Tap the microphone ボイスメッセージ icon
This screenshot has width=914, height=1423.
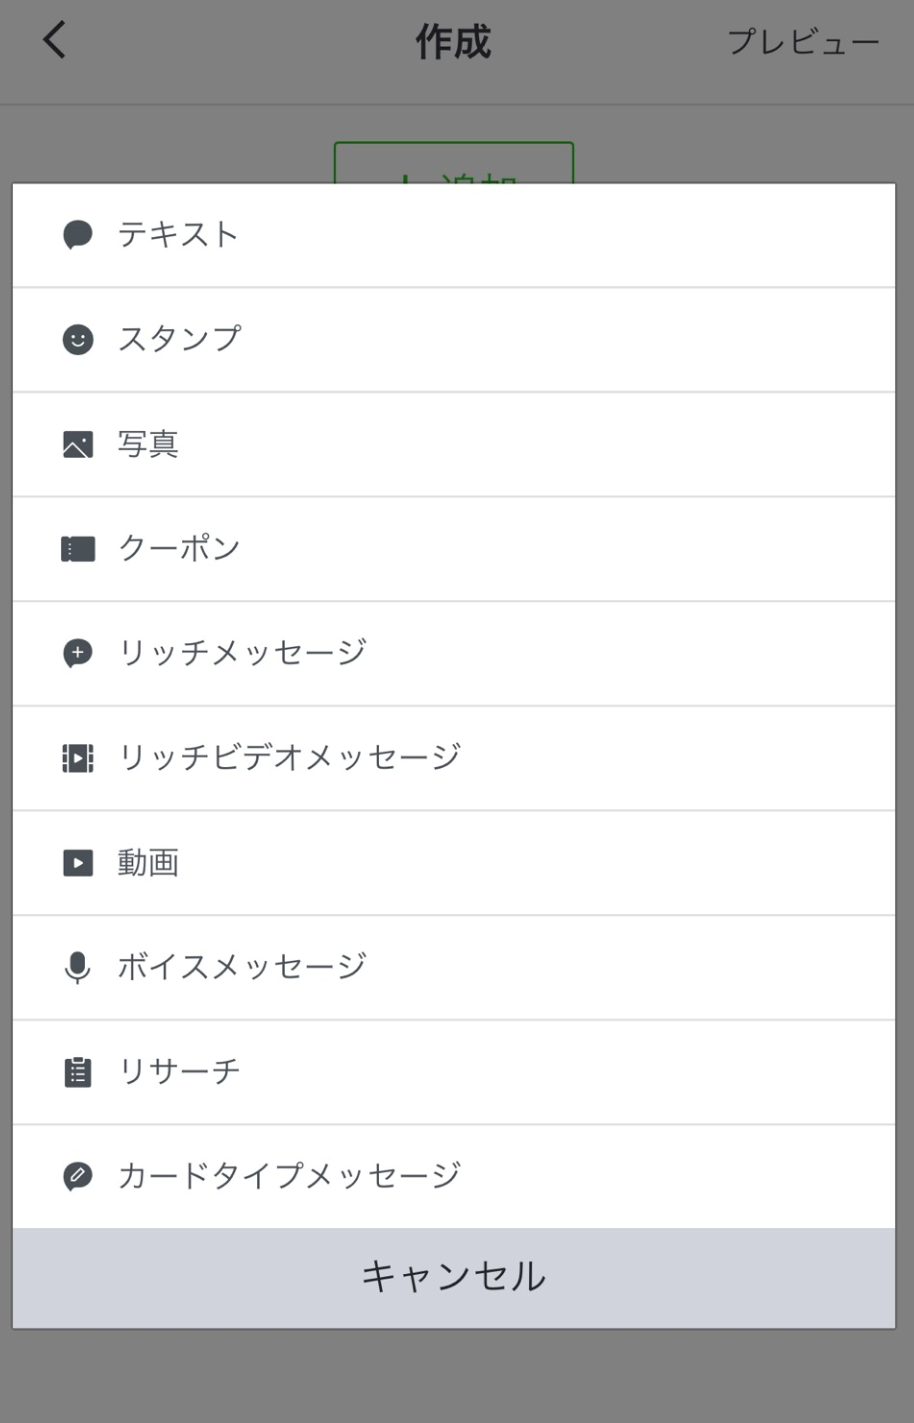(x=78, y=967)
